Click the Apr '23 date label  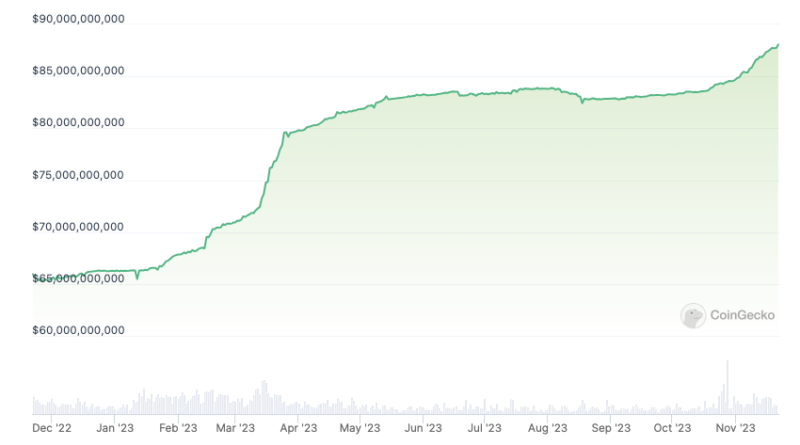click(299, 427)
